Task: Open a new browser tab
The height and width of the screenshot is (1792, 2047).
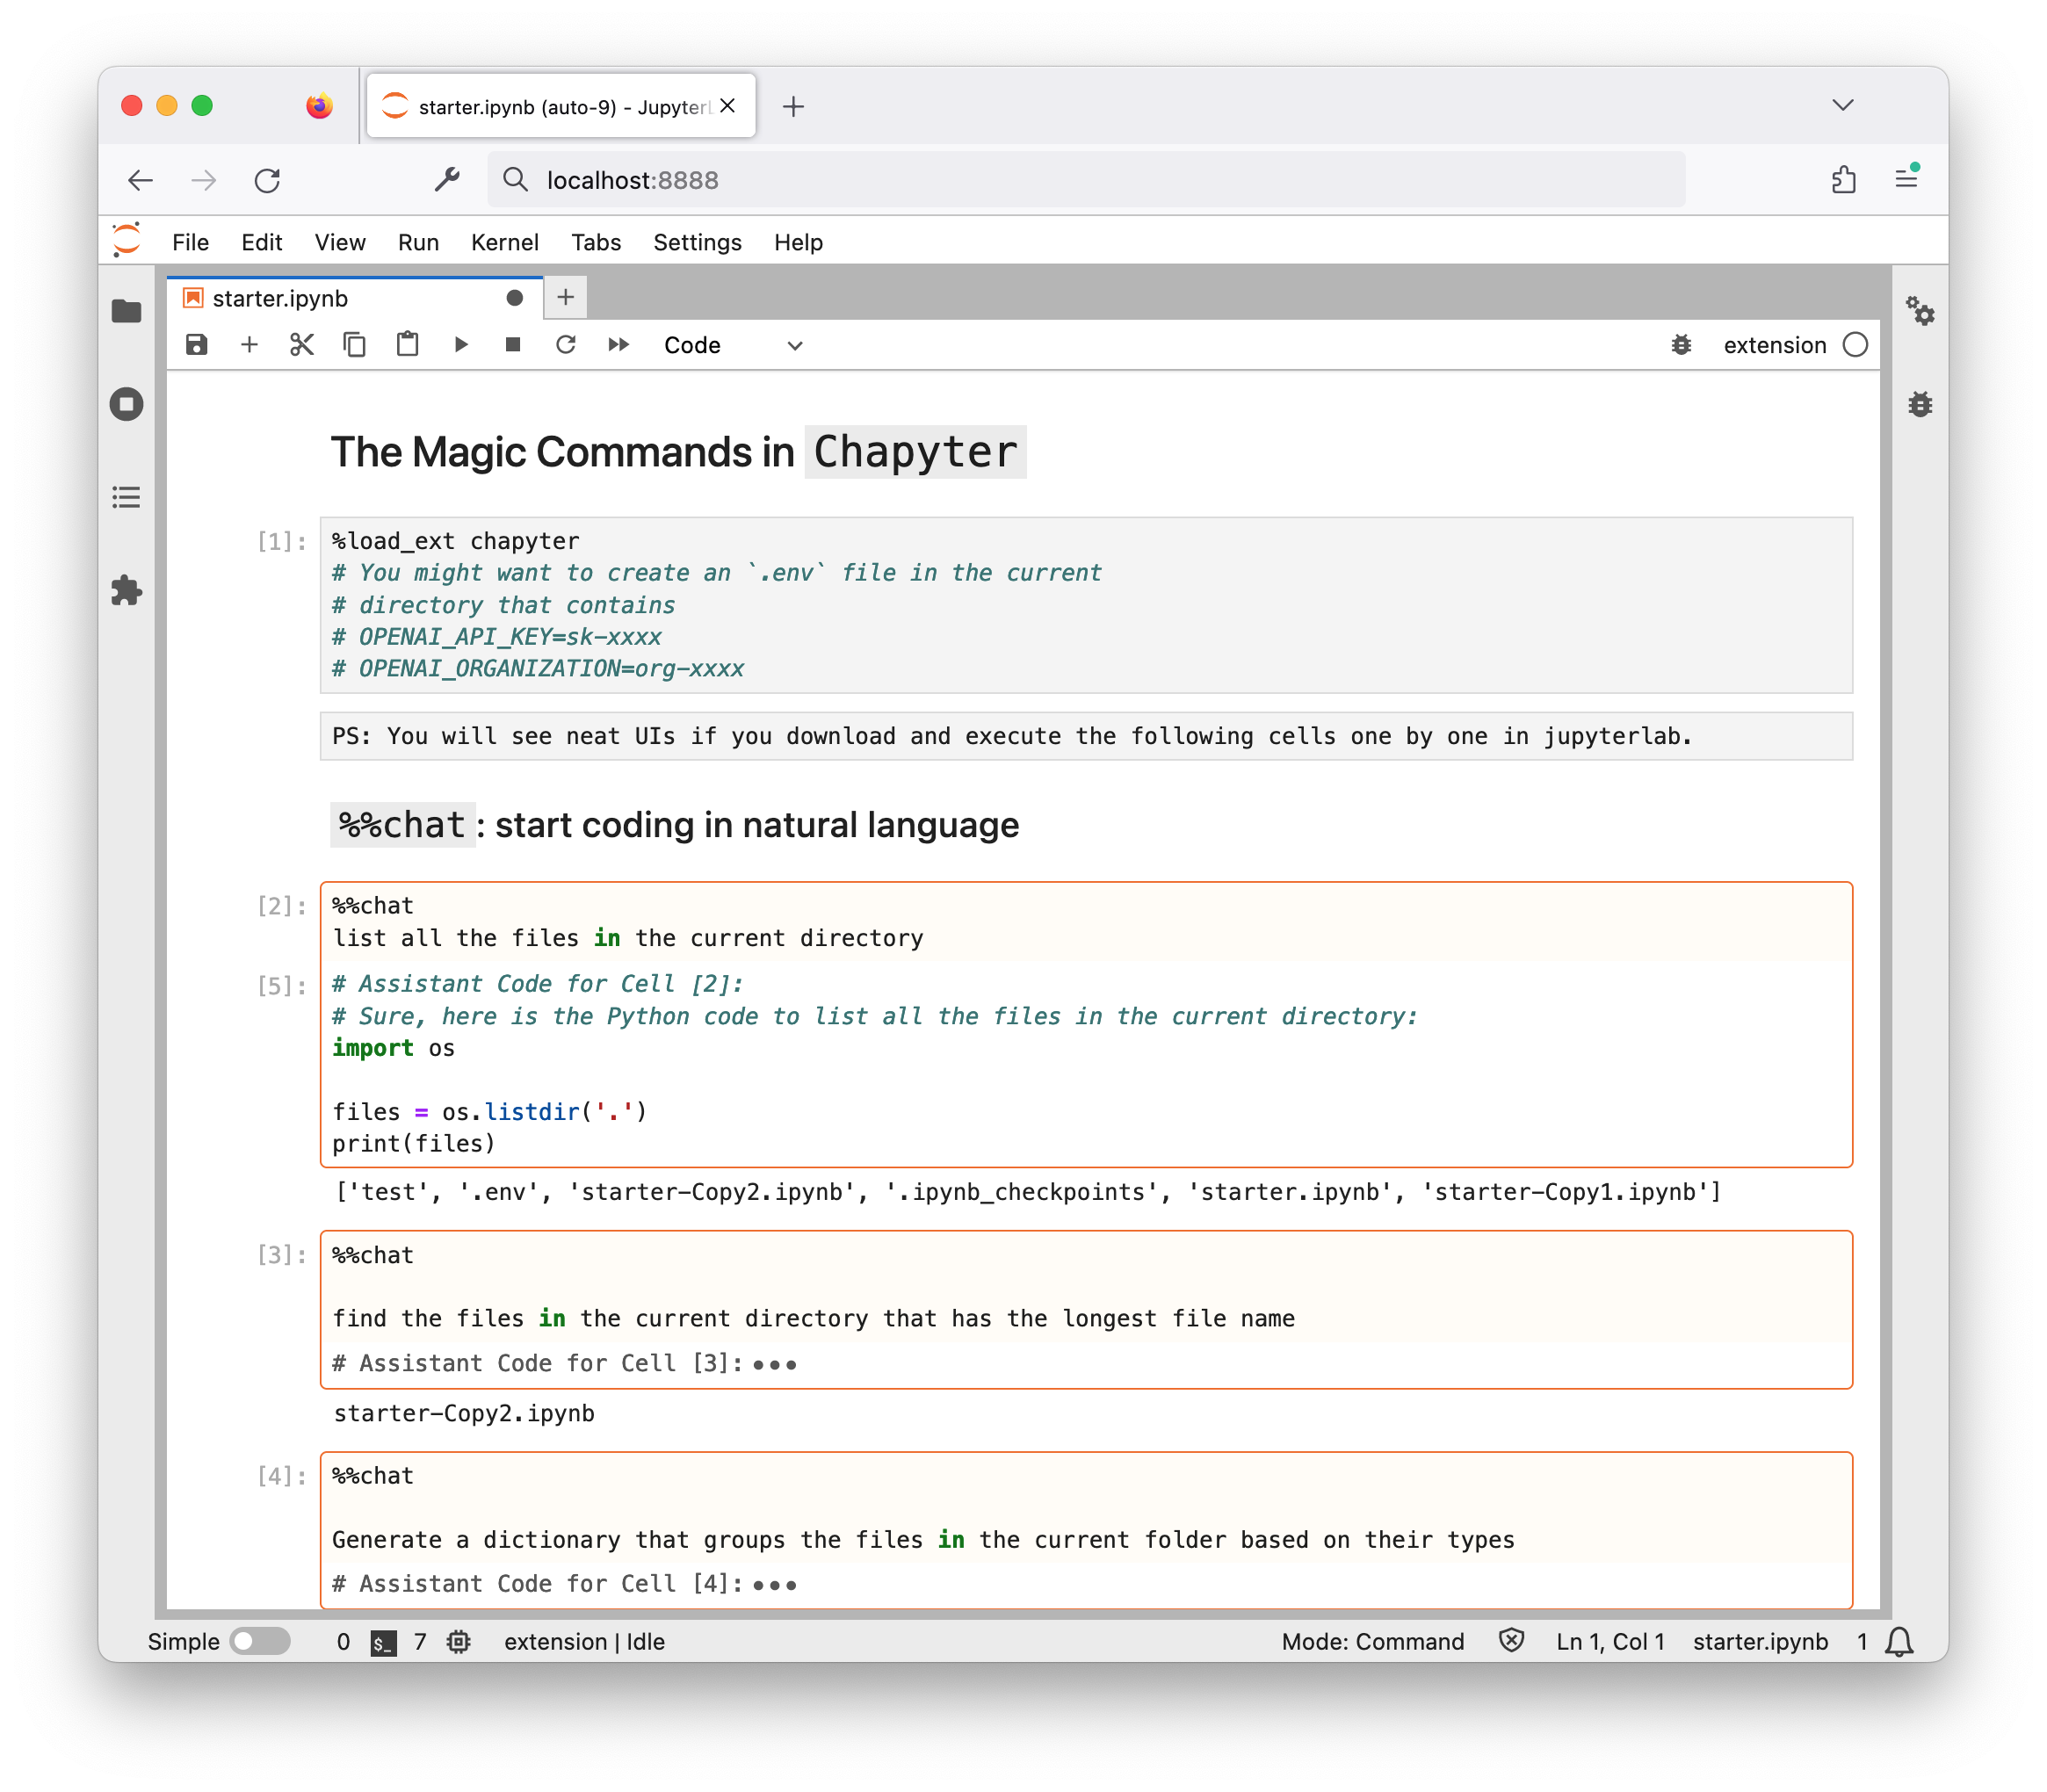Action: 793,106
